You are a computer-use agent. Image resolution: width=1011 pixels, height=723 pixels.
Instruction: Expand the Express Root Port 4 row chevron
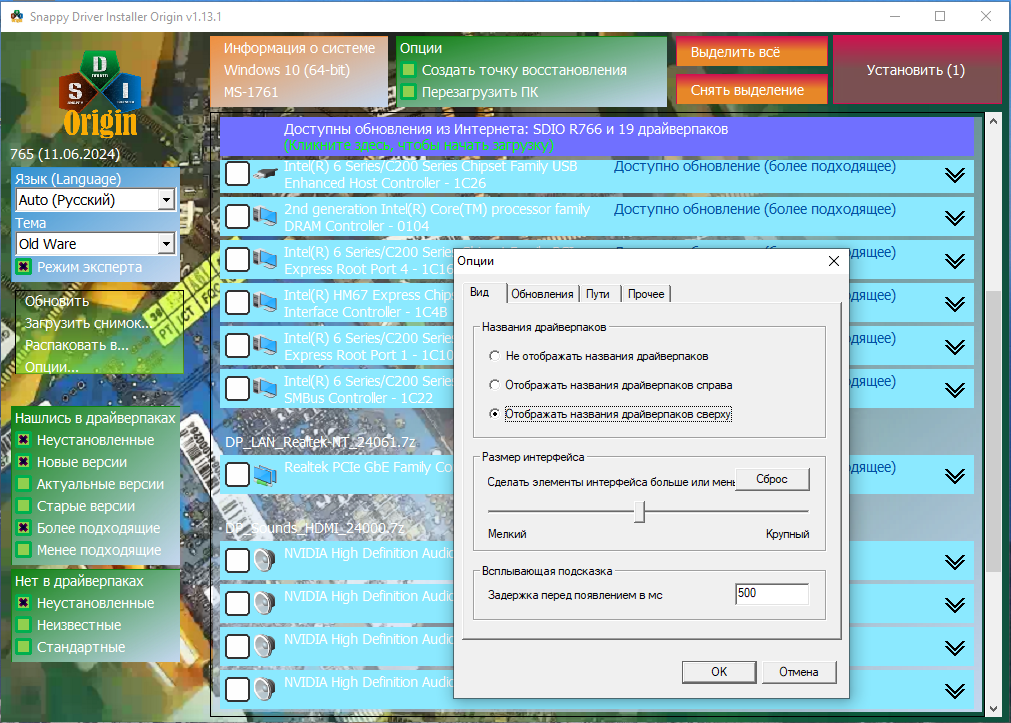click(x=954, y=261)
